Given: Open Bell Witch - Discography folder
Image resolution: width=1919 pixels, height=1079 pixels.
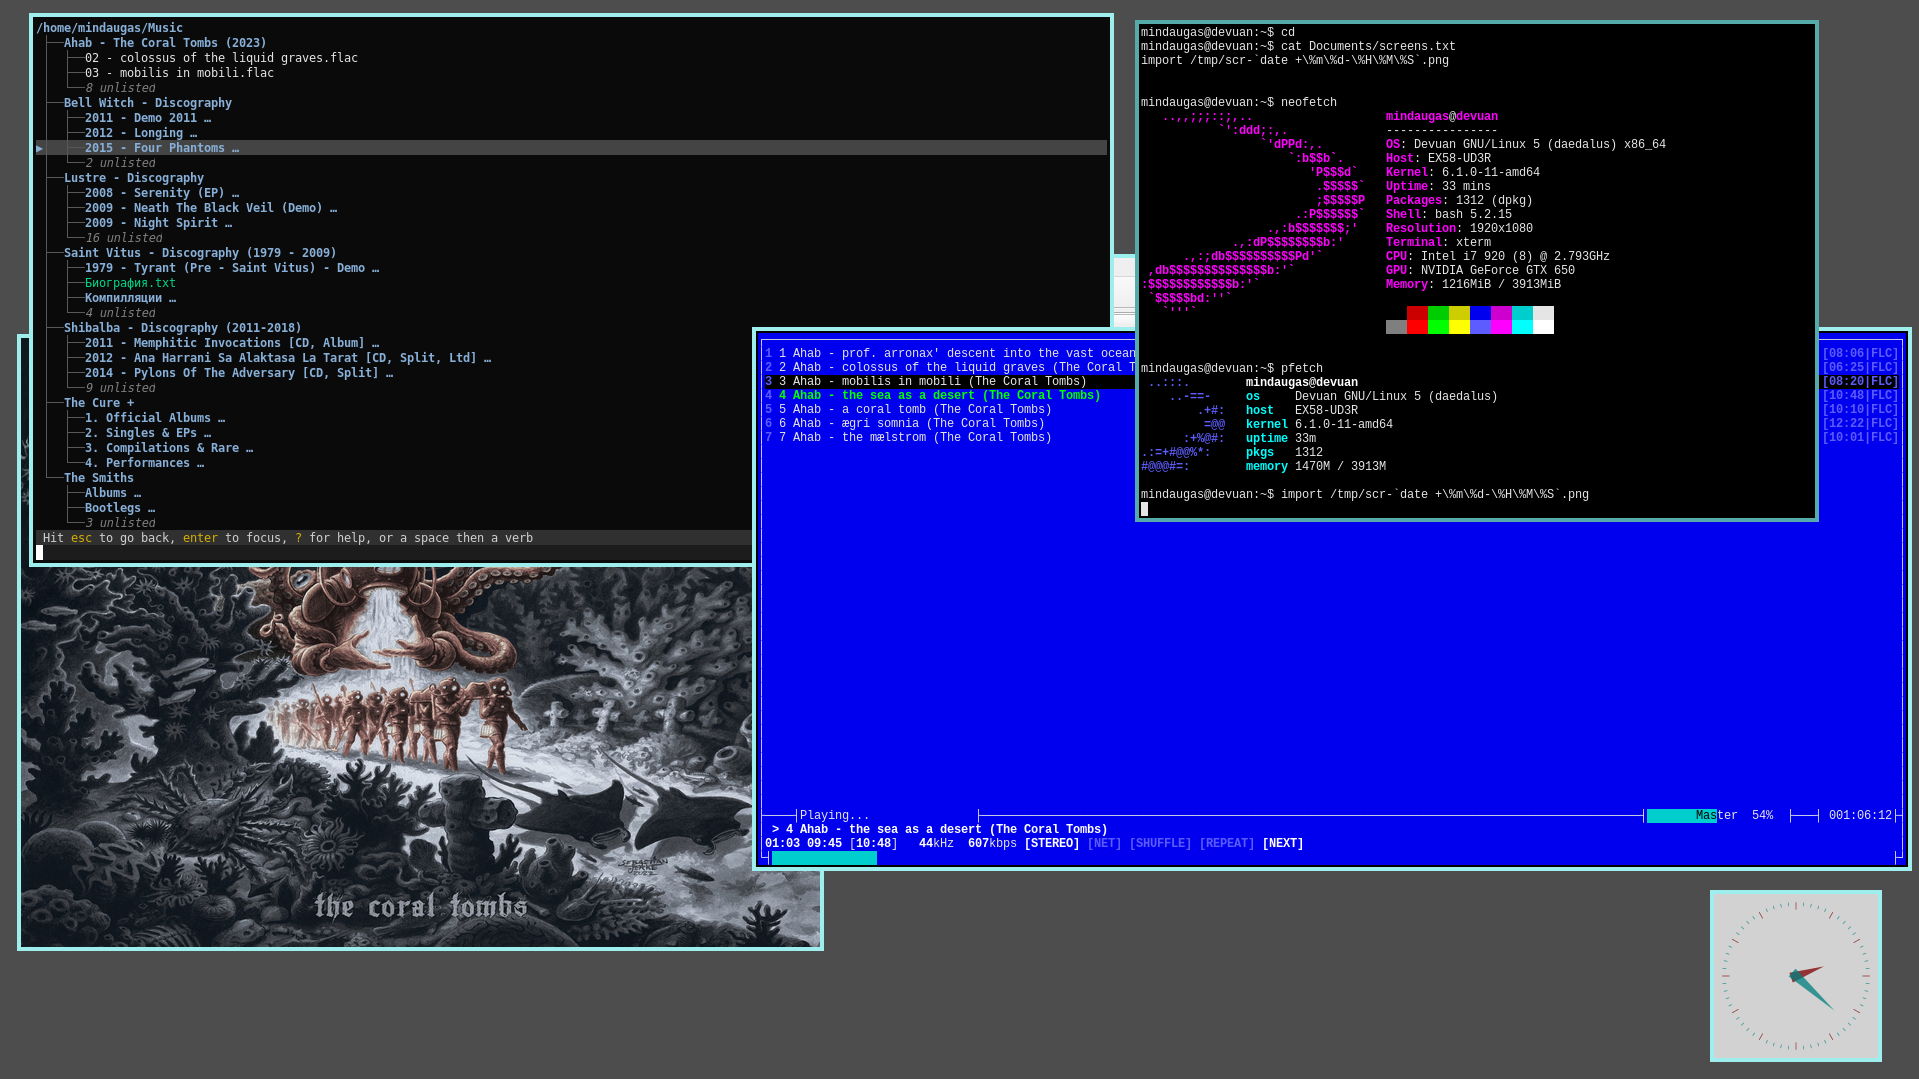Looking at the screenshot, I should (x=148, y=103).
